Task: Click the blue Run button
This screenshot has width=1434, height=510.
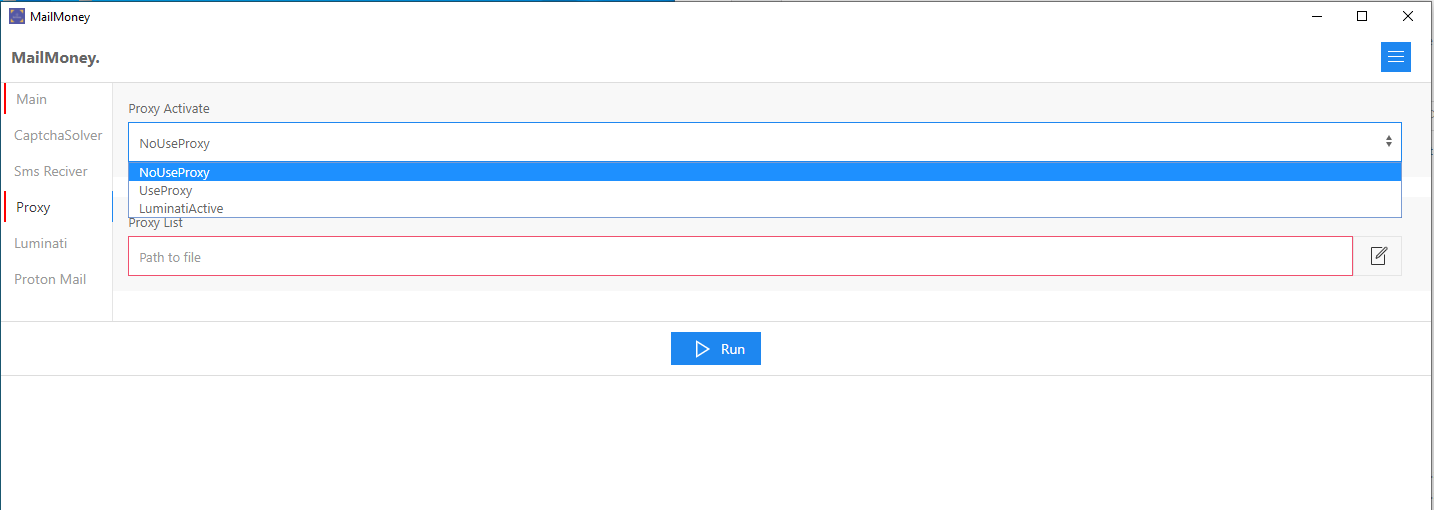Action: pos(716,349)
